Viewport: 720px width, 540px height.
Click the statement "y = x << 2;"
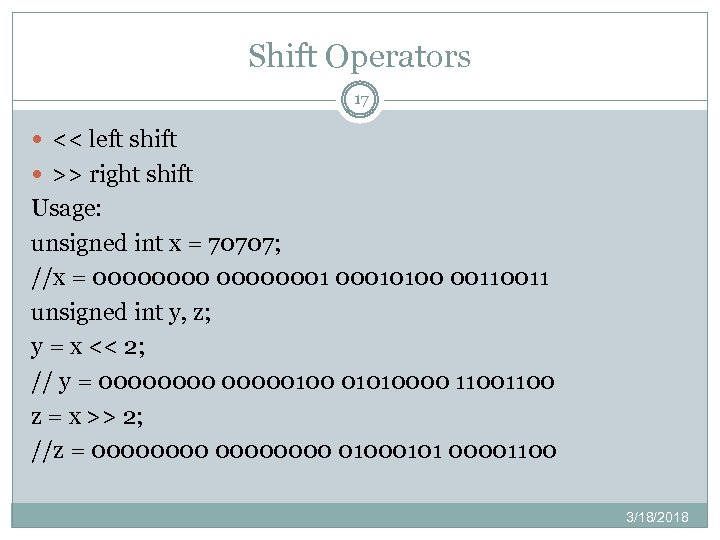pyautogui.click(x=89, y=346)
